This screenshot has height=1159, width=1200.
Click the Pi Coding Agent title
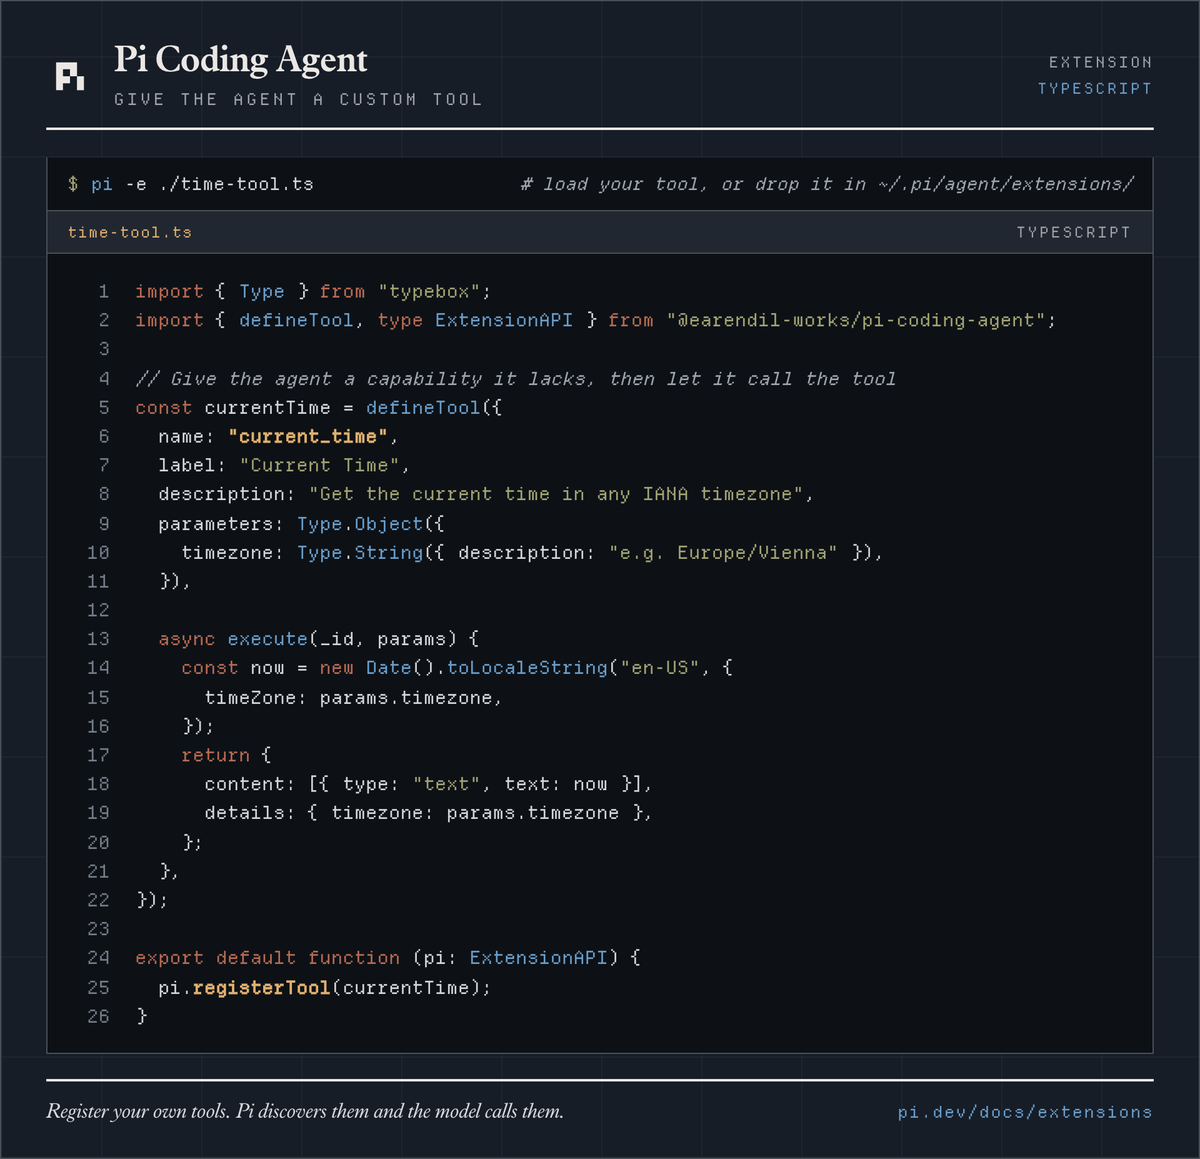pos(241,60)
